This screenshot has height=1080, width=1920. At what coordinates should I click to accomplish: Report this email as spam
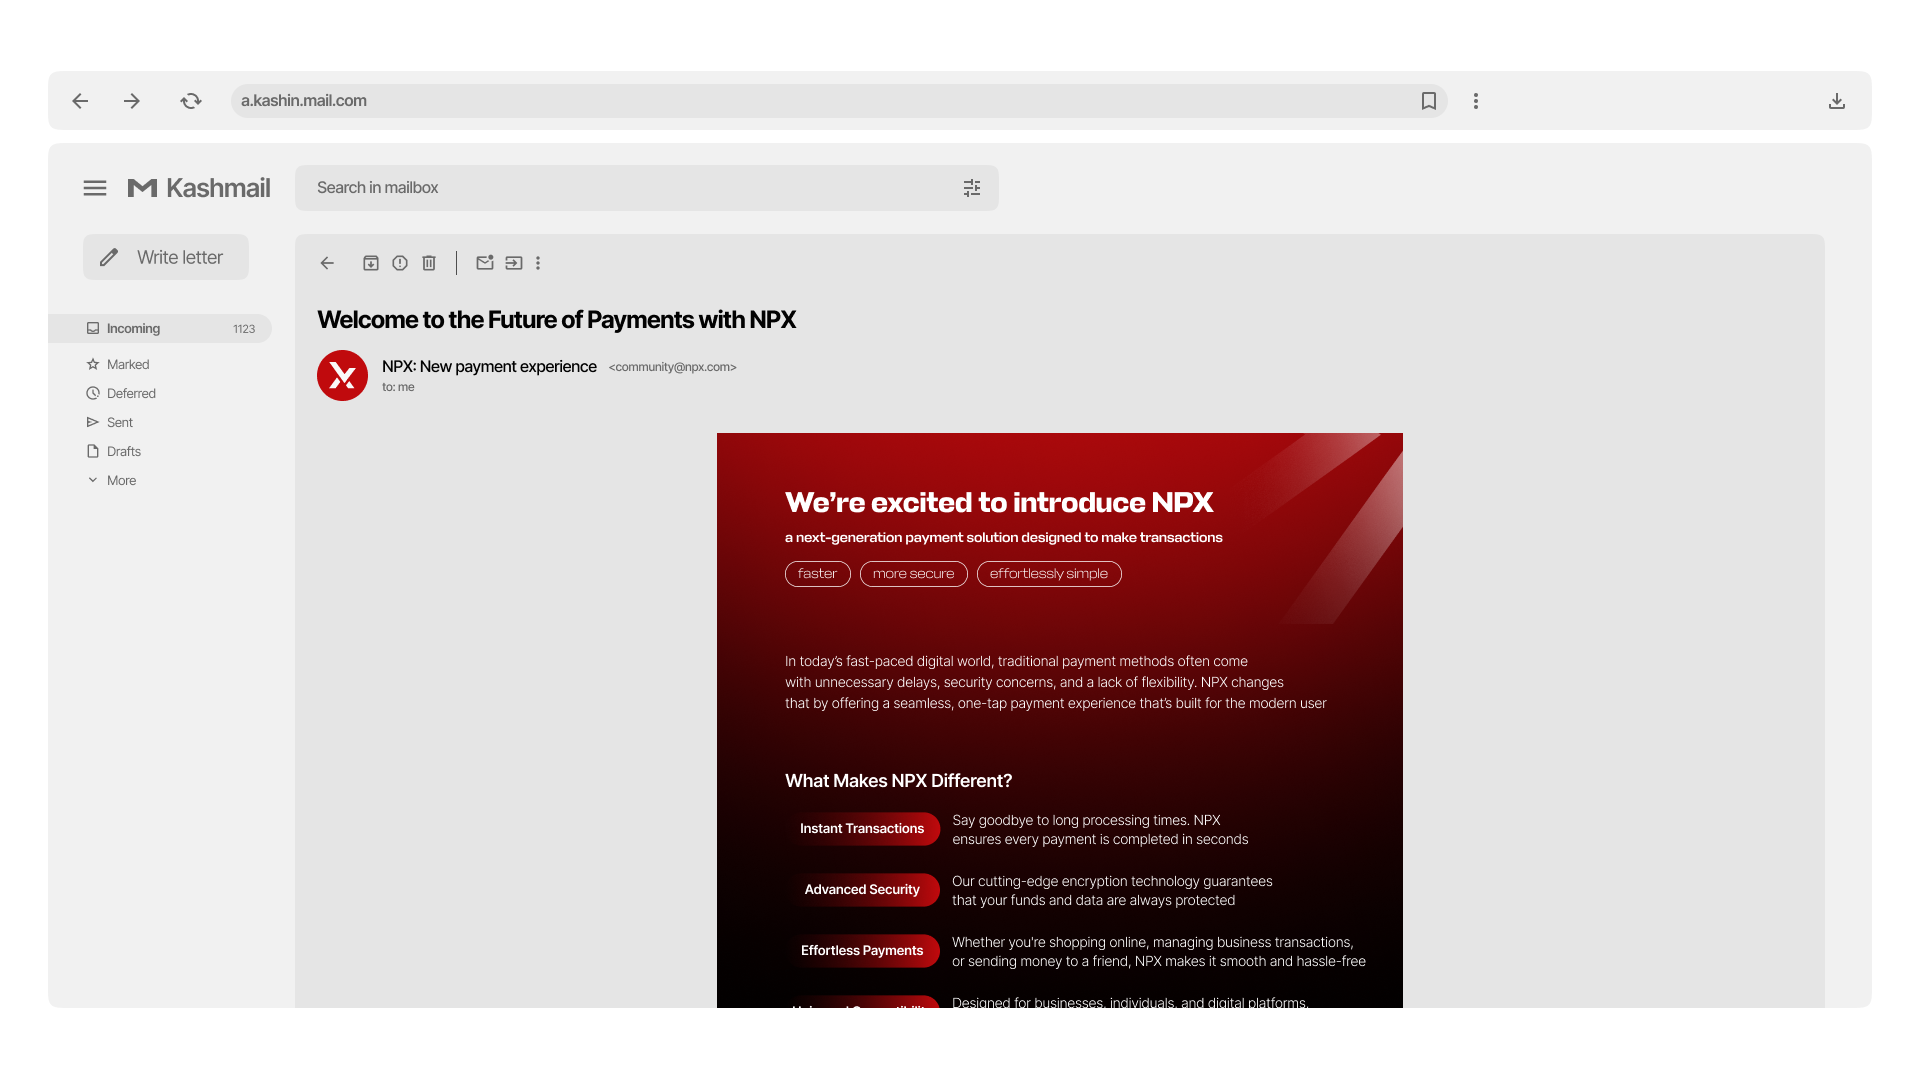tap(400, 263)
